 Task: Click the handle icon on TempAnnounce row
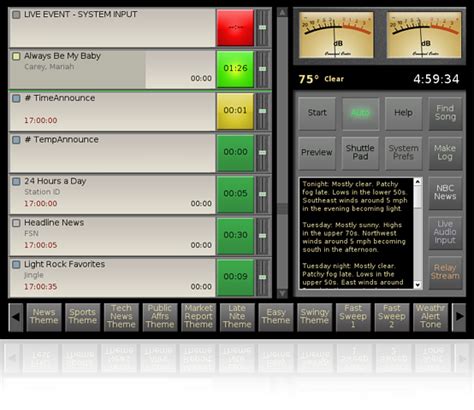click(263, 152)
